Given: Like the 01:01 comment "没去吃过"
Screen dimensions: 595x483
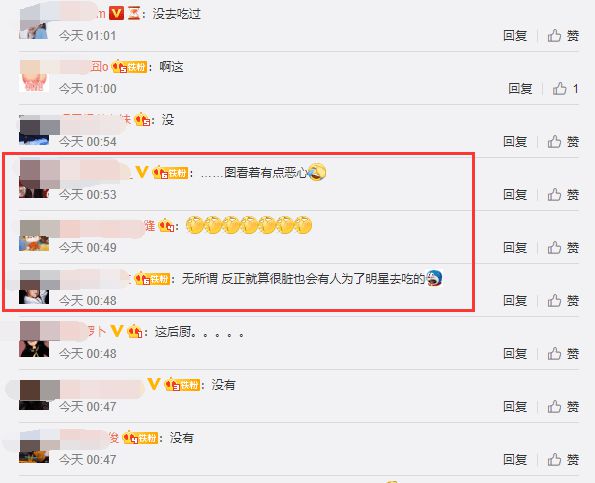Looking at the screenshot, I should pyautogui.click(x=563, y=36).
